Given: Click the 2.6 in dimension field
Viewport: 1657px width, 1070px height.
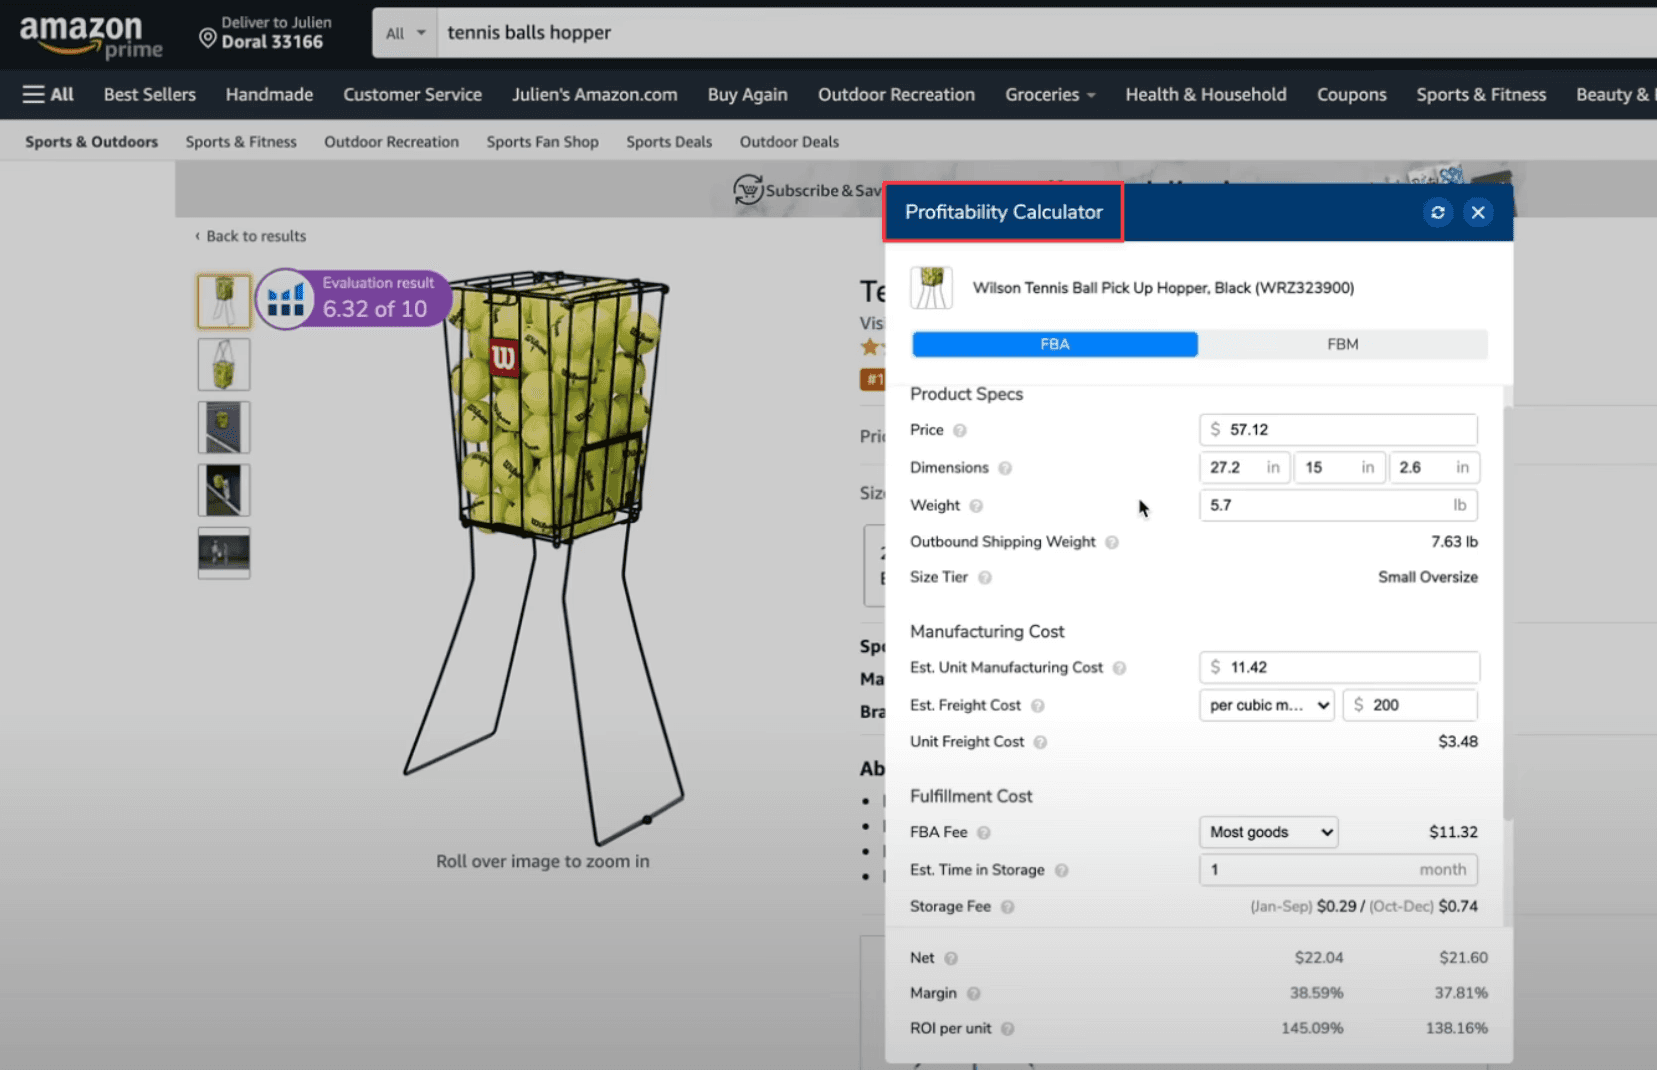Looking at the screenshot, I should [x=1435, y=467].
